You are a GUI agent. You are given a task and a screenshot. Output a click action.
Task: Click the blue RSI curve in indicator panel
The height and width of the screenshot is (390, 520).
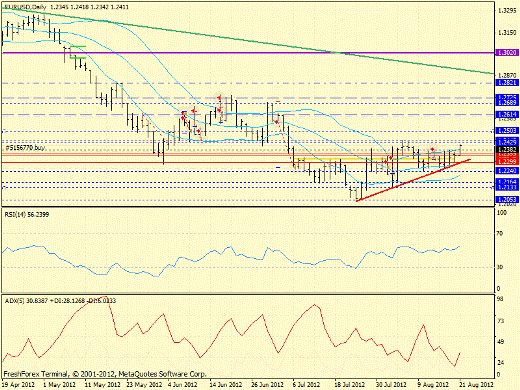coord(231,261)
